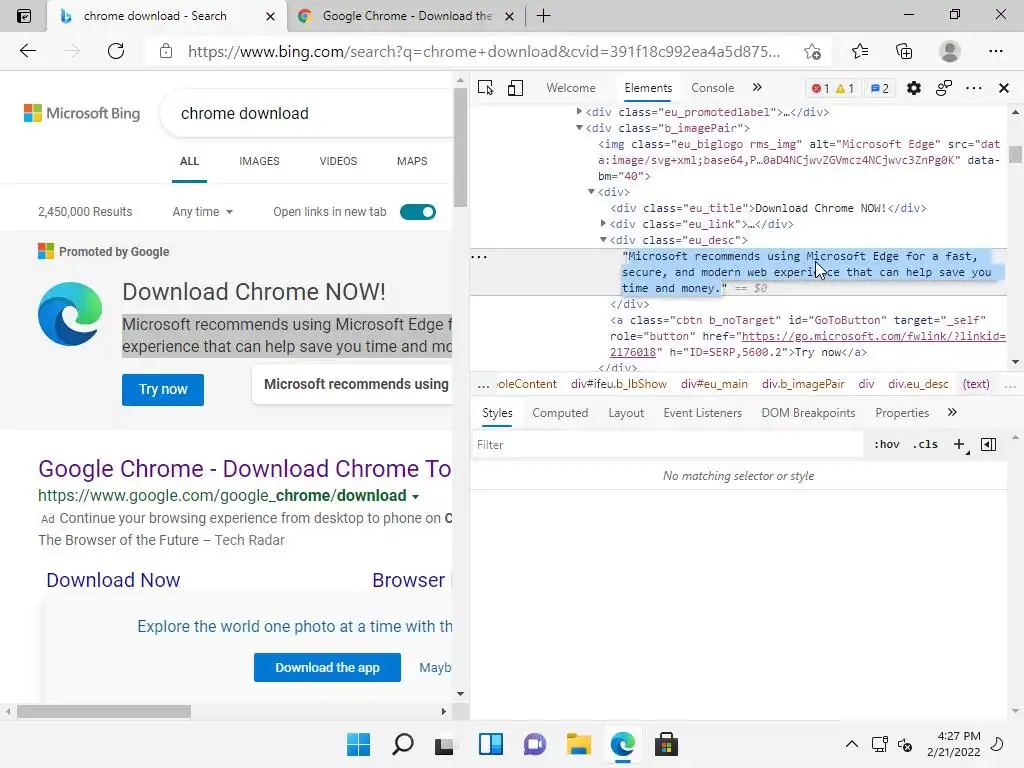Toggle device emulation icon in DevTools

515,88
